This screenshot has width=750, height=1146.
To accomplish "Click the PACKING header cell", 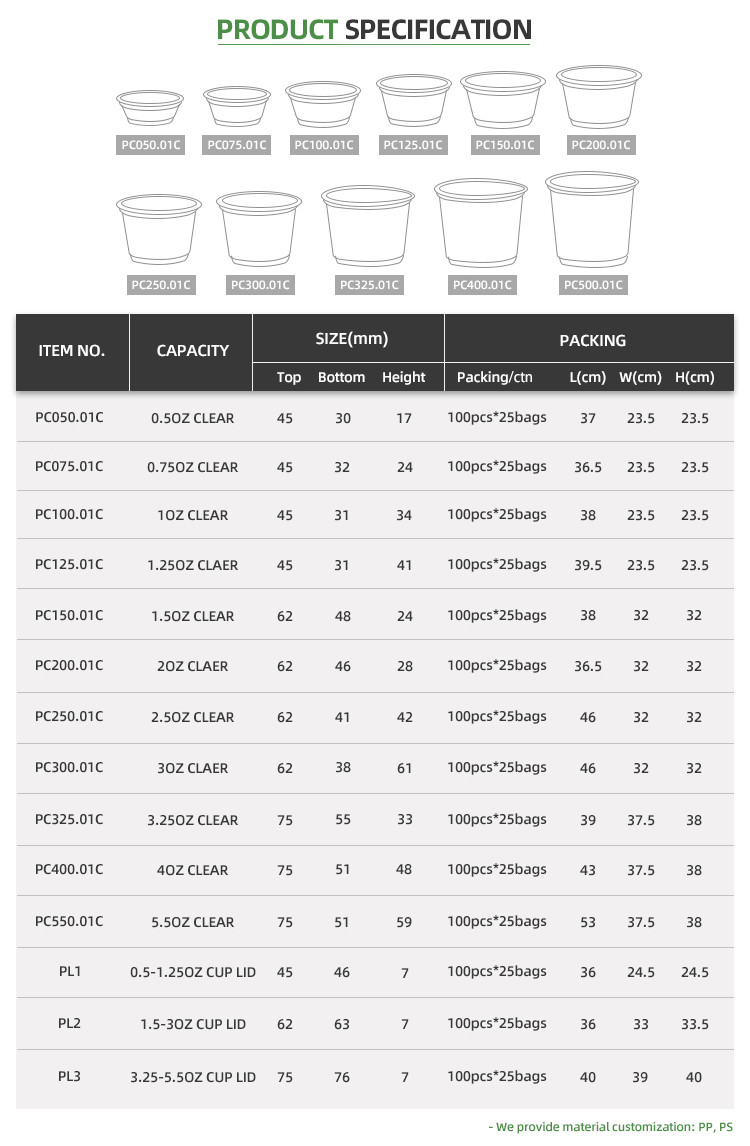I will pyautogui.click(x=593, y=341).
